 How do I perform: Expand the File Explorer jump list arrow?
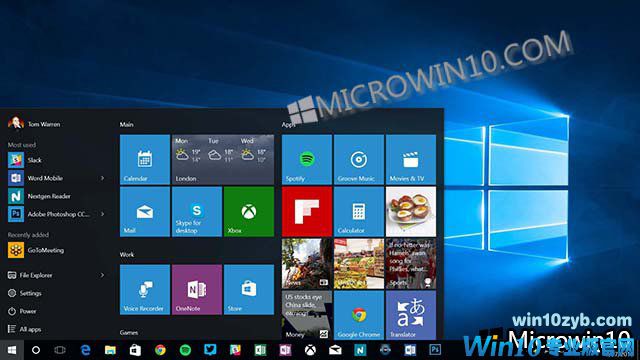(x=102, y=275)
